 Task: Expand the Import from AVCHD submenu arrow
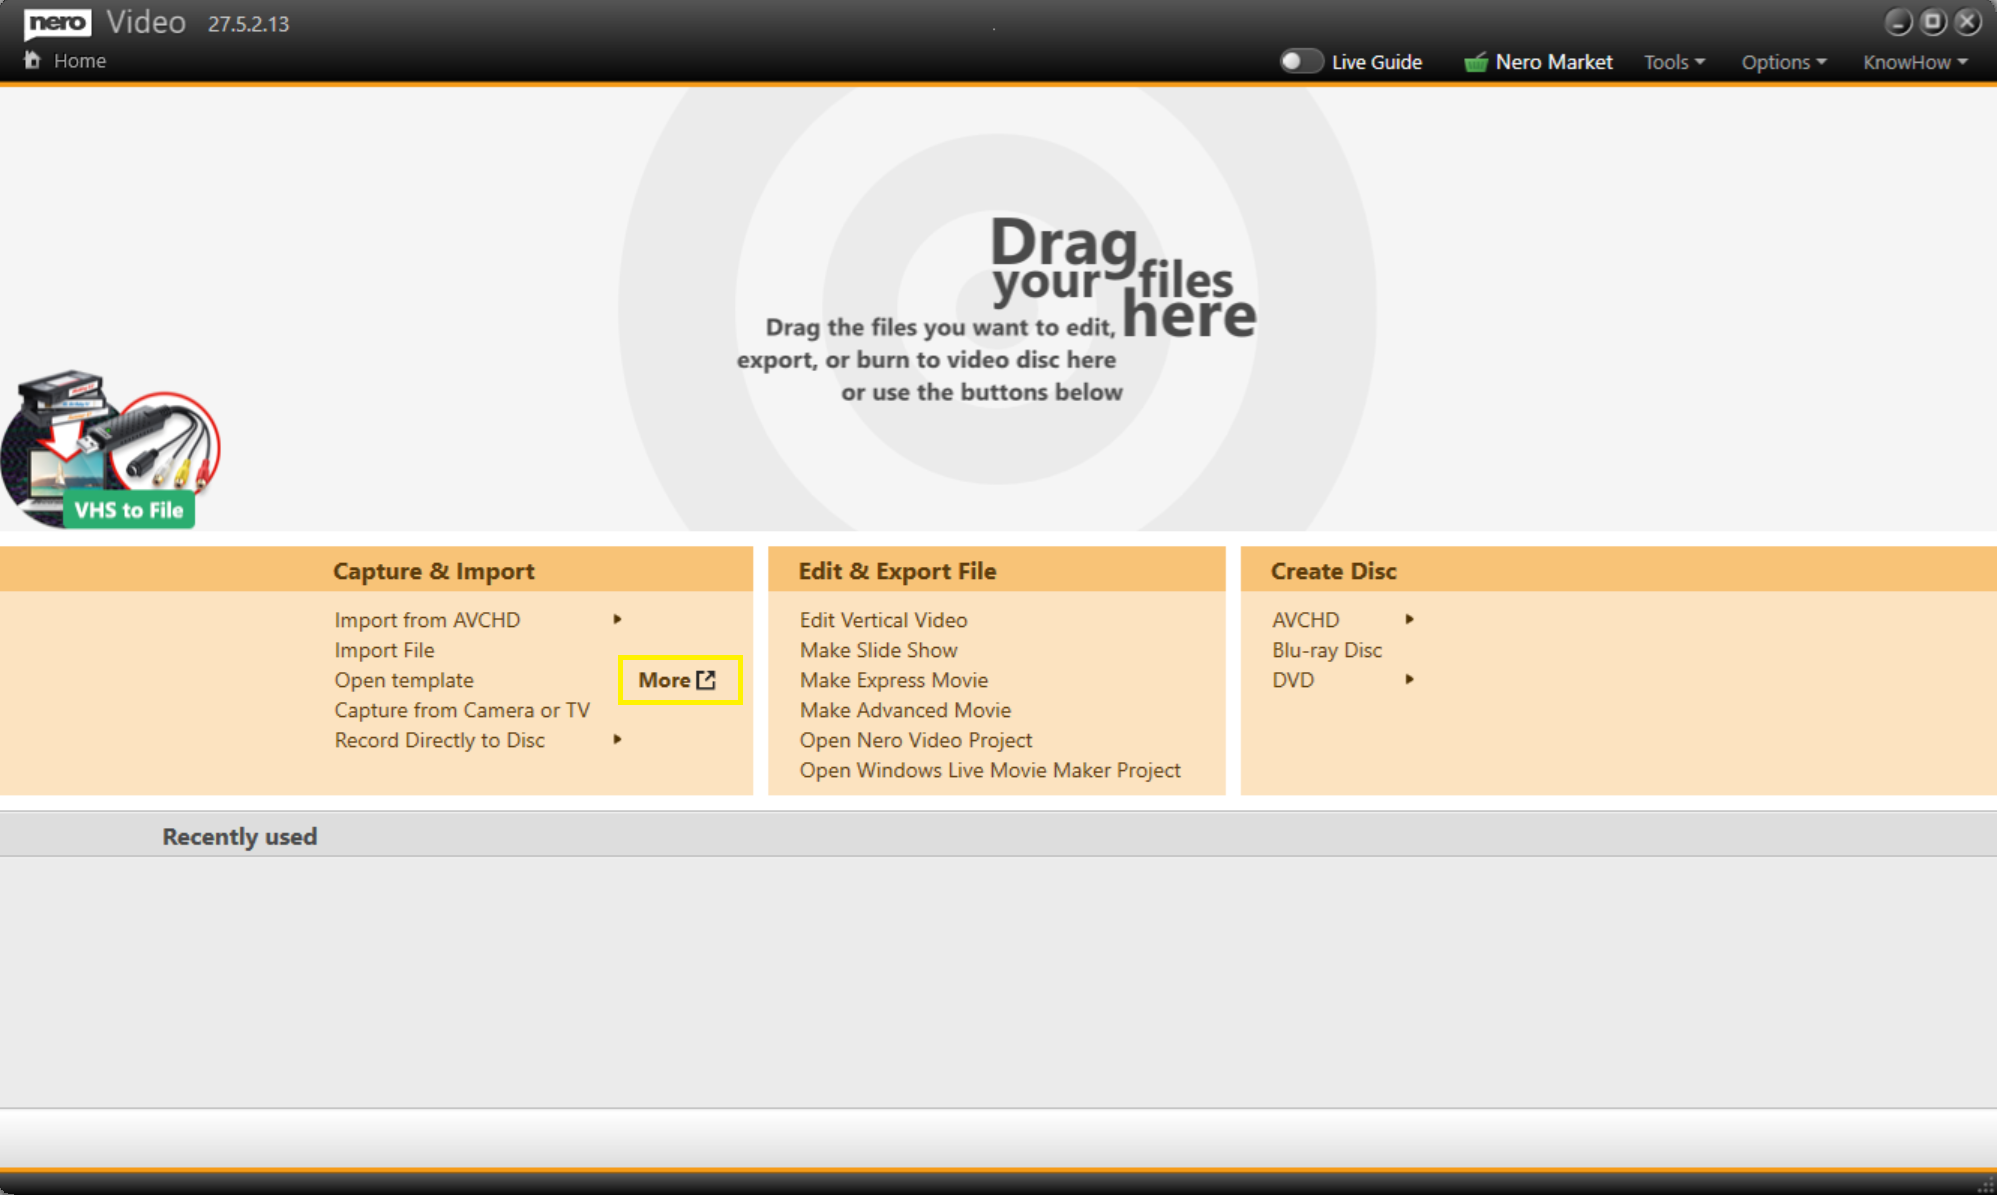click(617, 619)
